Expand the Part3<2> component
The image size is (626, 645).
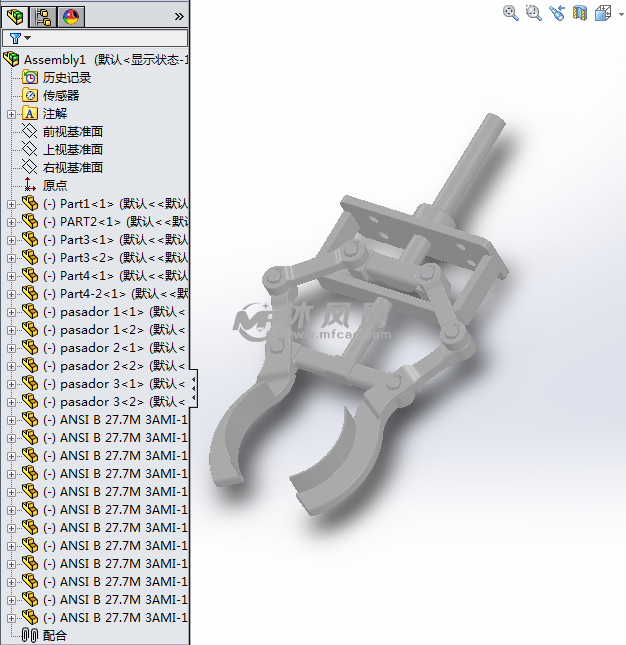(12, 258)
